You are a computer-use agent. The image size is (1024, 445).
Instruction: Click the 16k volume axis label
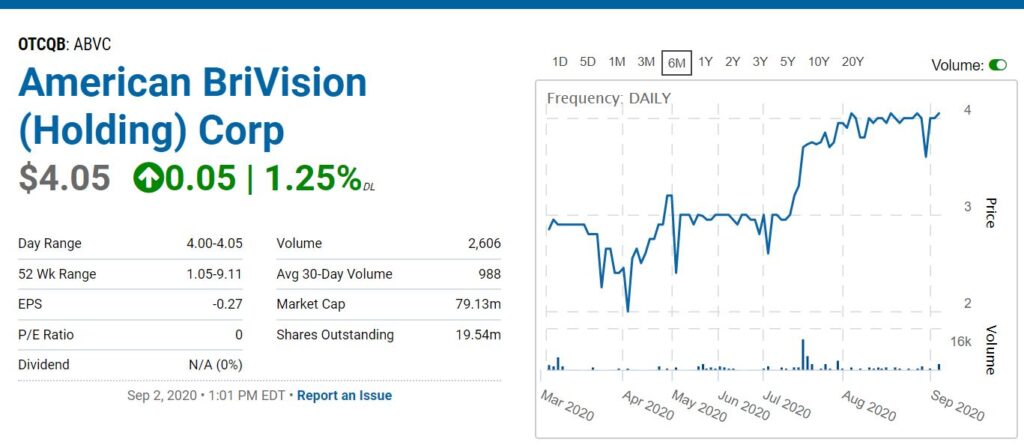click(x=961, y=342)
